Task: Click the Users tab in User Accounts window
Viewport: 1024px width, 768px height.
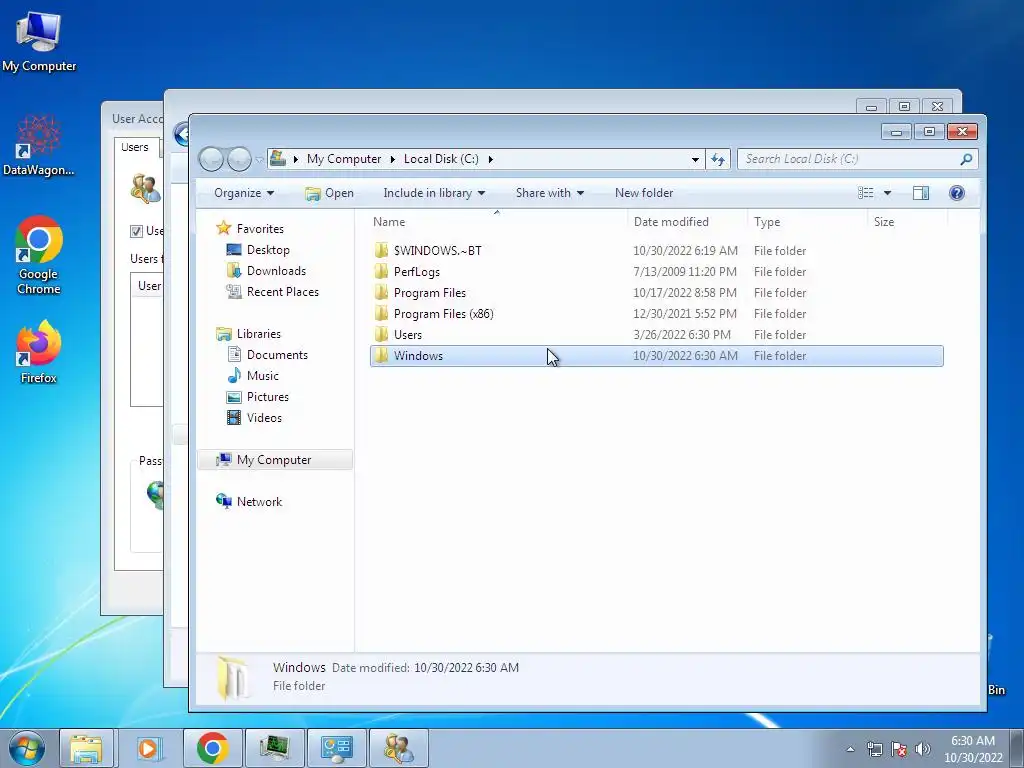Action: (135, 147)
